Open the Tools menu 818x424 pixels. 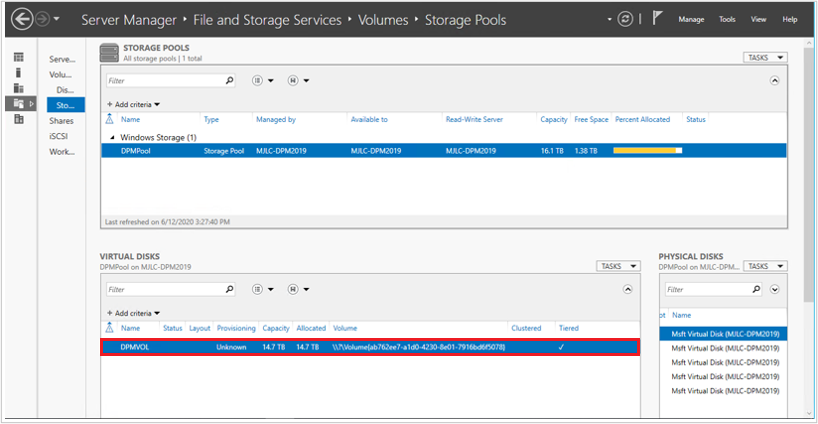[727, 19]
